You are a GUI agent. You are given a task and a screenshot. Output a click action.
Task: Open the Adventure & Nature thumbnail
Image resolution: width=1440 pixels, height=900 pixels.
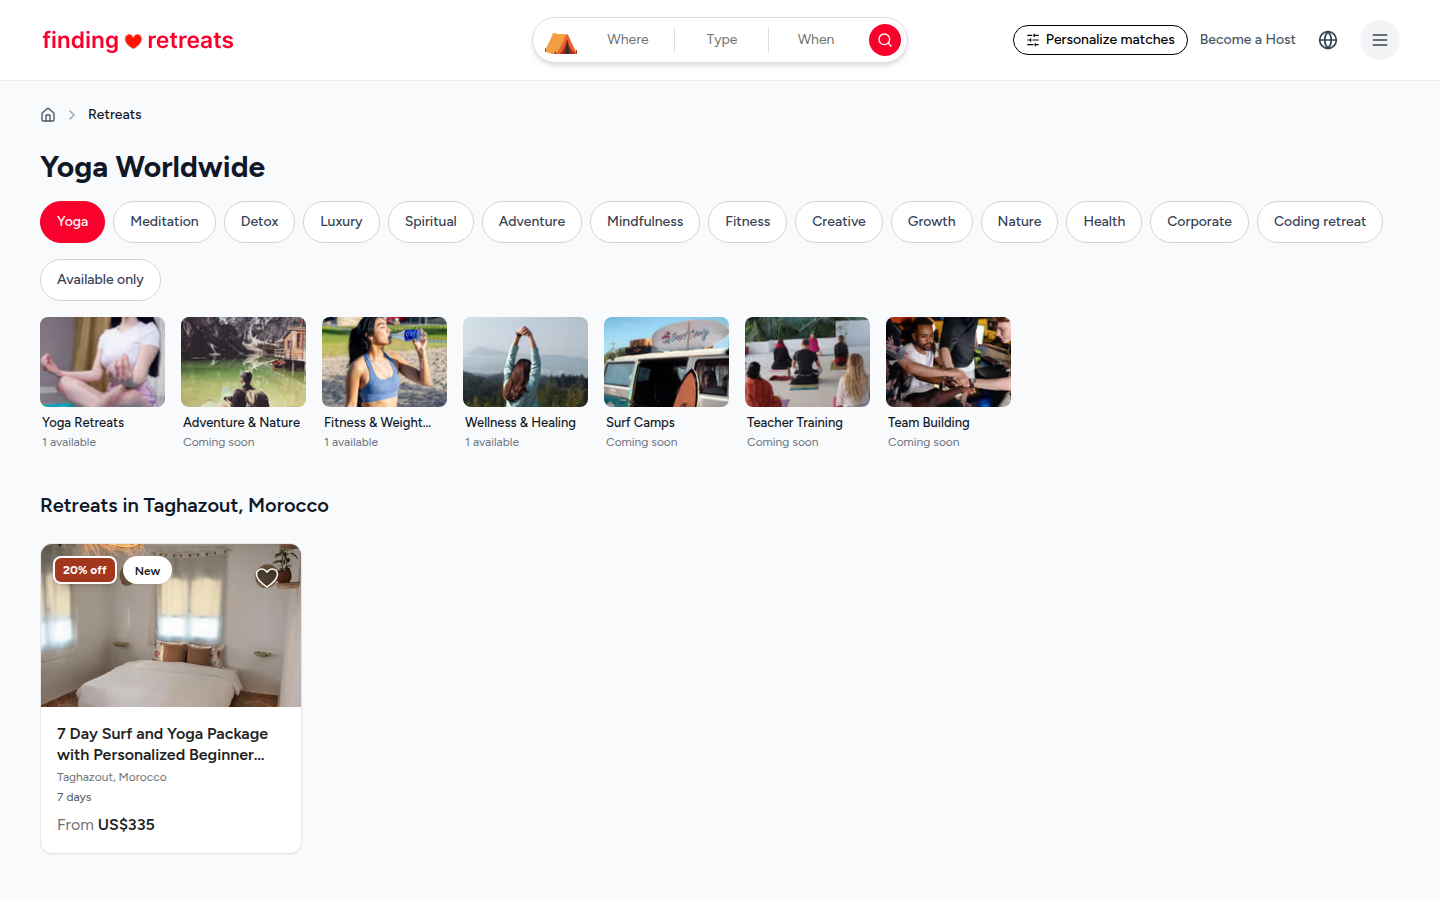[x=243, y=362]
